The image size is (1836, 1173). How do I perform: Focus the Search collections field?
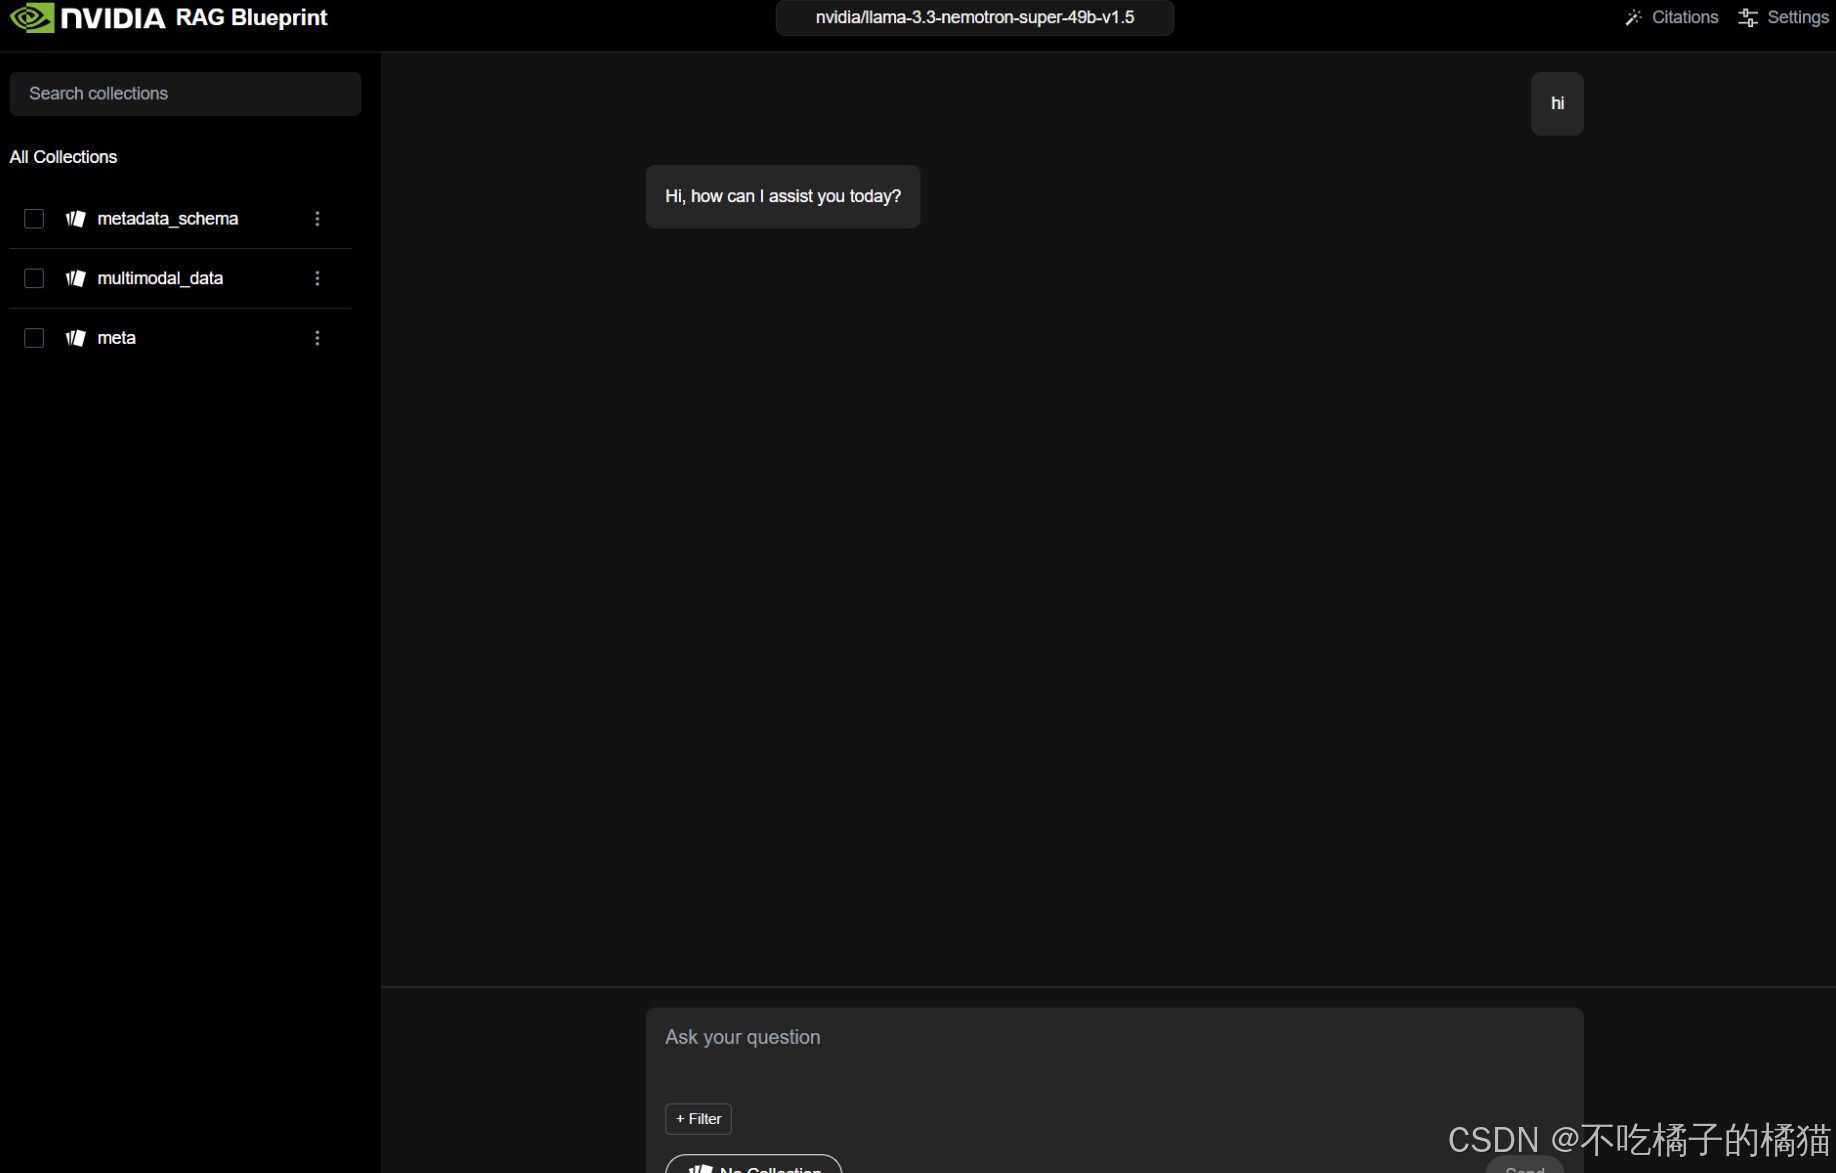click(185, 94)
